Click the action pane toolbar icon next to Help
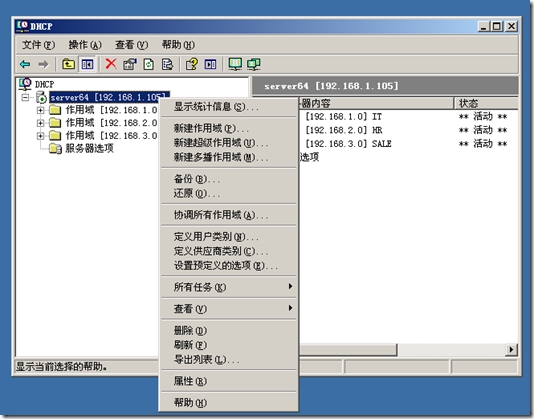 tap(210, 64)
